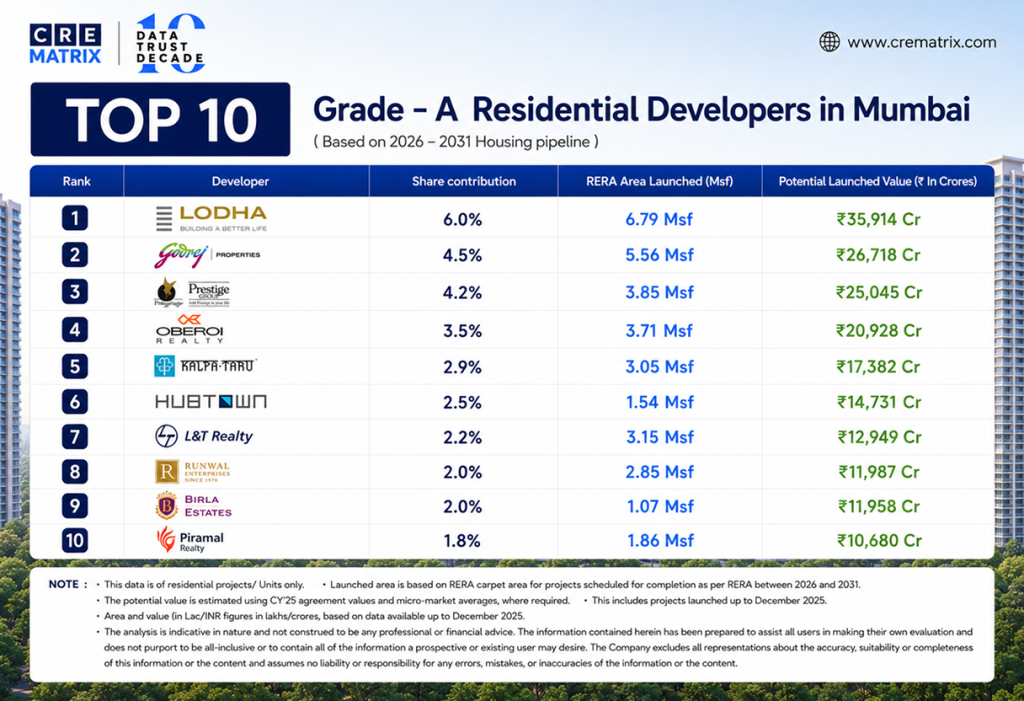The image size is (1024, 701).
Task: Click the Potential Launched Value column header
Action: [878, 181]
